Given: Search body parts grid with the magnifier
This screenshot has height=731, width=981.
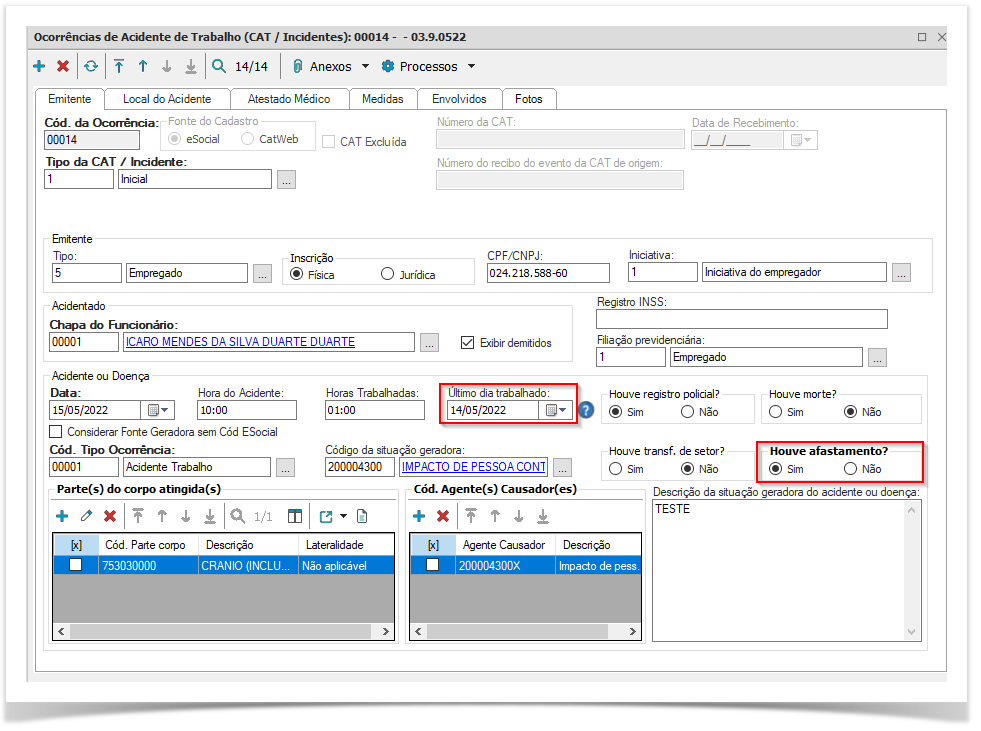Looking at the screenshot, I should (x=238, y=516).
